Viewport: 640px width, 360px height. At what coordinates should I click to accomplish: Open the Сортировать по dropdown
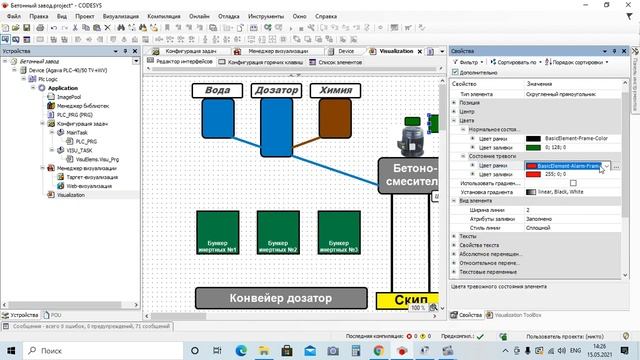(x=516, y=62)
